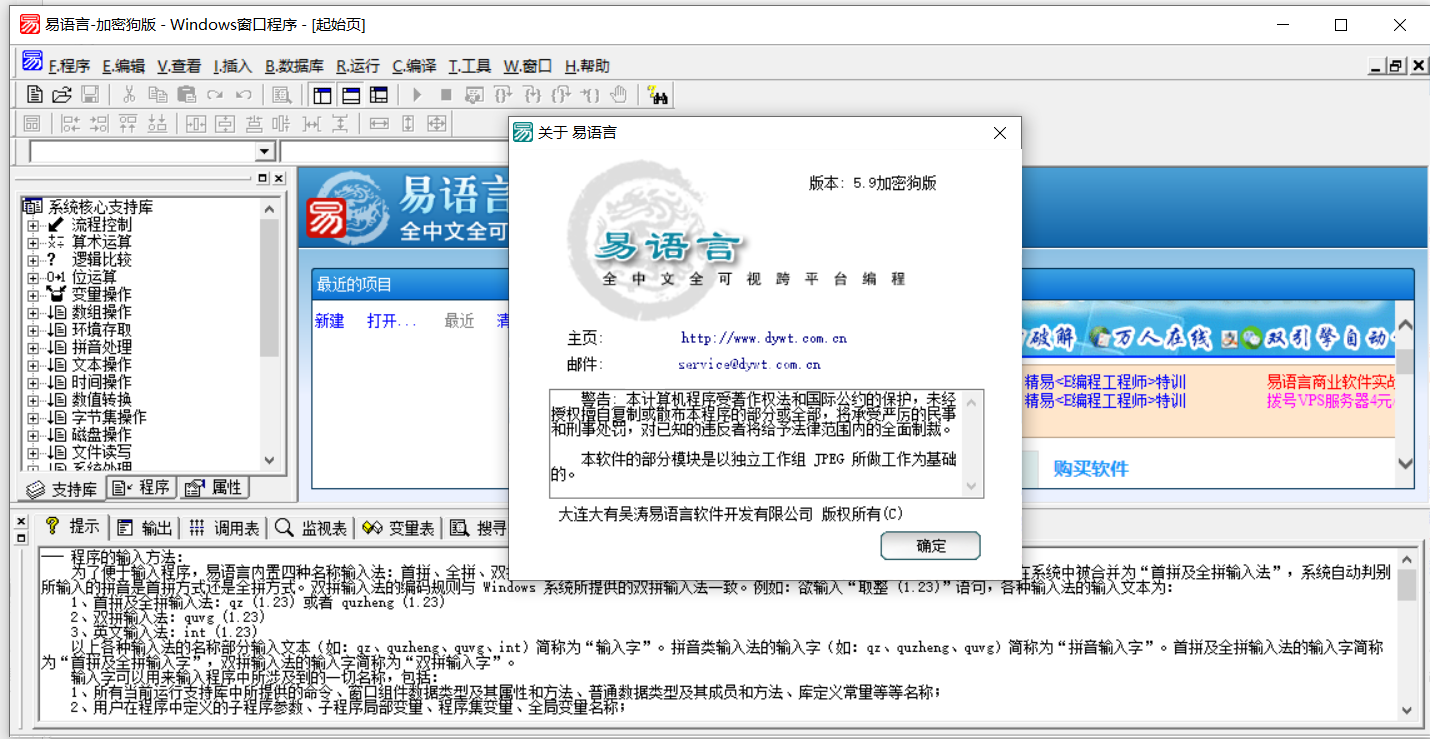Click the 确定 button in About dialog
This screenshot has height=739, width=1430.
[x=930, y=546]
